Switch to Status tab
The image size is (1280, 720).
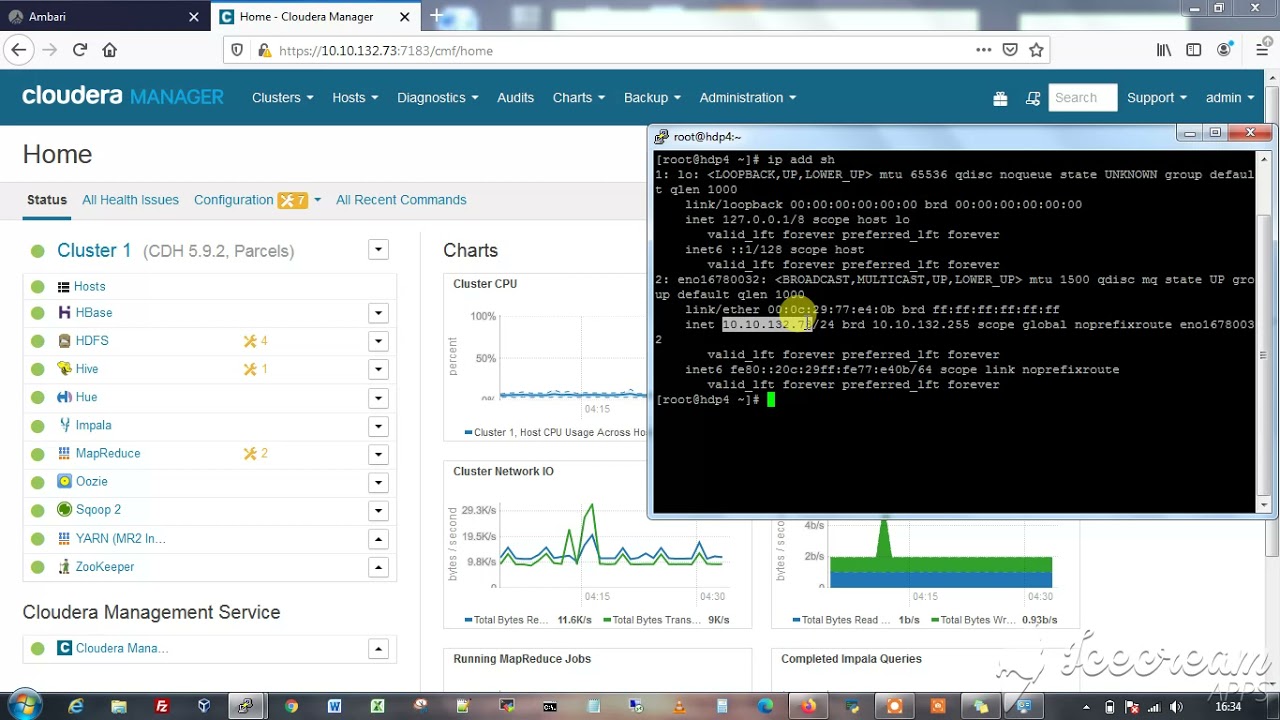click(47, 200)
